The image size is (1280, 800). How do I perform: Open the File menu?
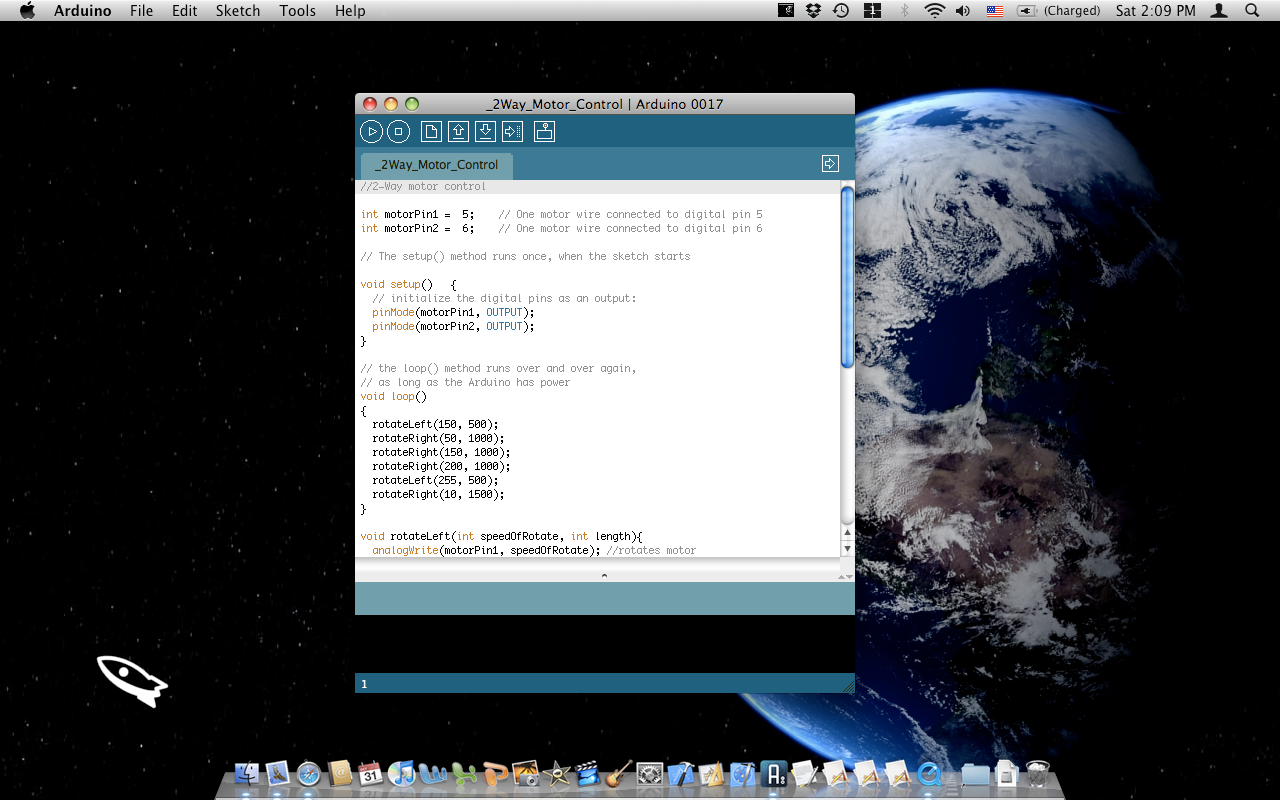(x=142, y=11)
